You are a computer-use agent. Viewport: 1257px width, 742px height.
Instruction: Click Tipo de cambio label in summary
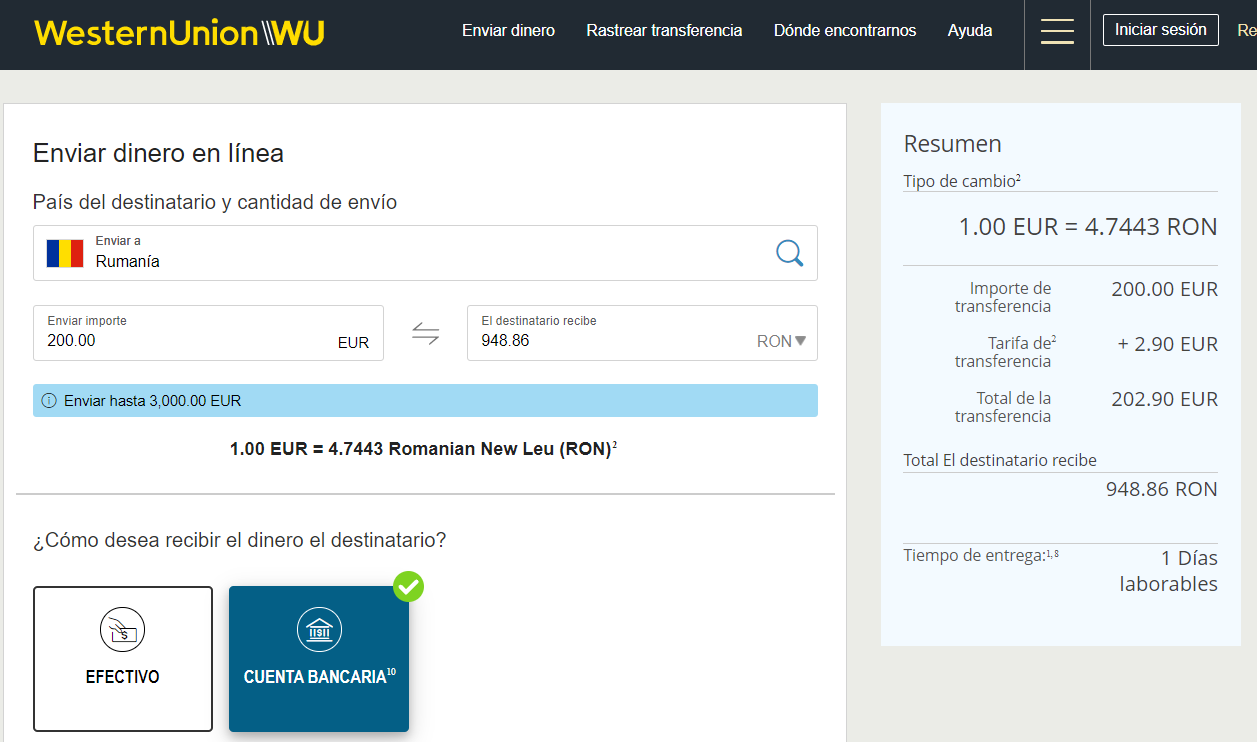coord(962,181)
